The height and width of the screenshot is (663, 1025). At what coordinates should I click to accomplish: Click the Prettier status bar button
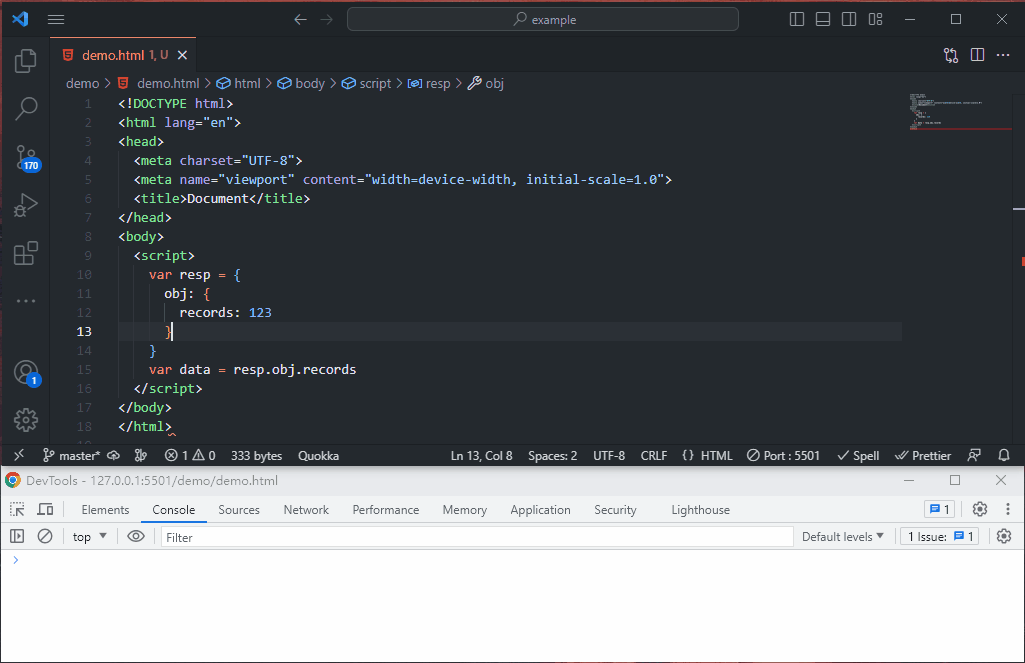click(923, 456)
